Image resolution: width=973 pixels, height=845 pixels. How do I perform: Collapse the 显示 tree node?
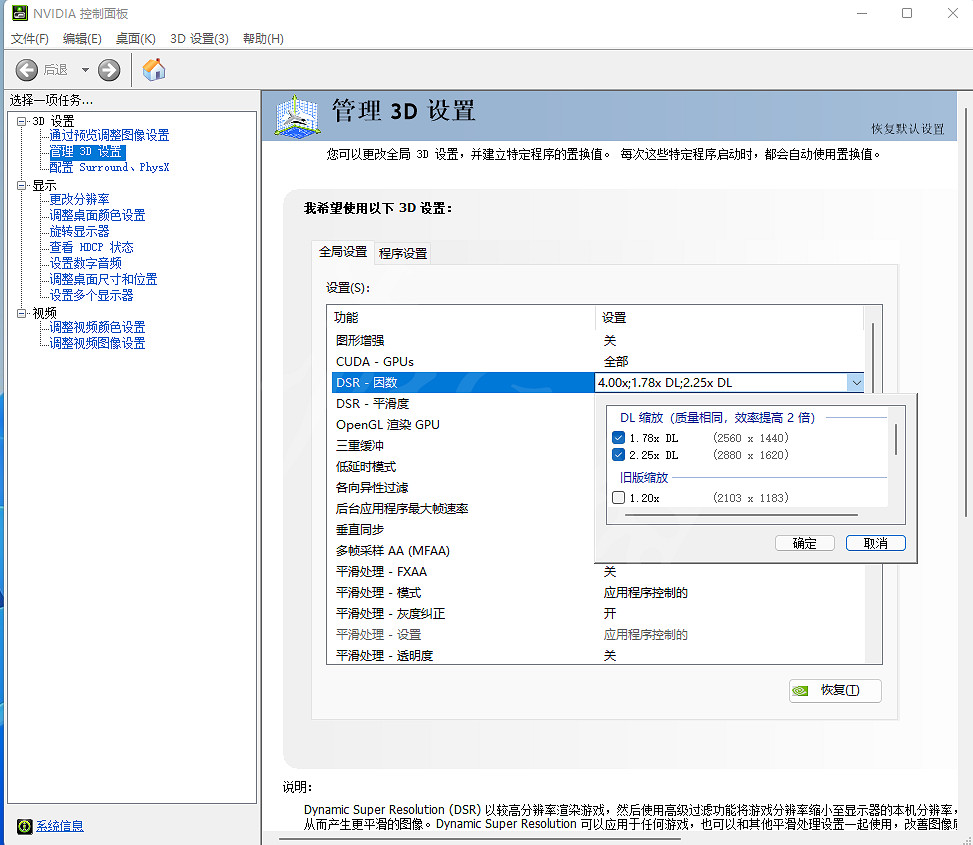[22, 185]
